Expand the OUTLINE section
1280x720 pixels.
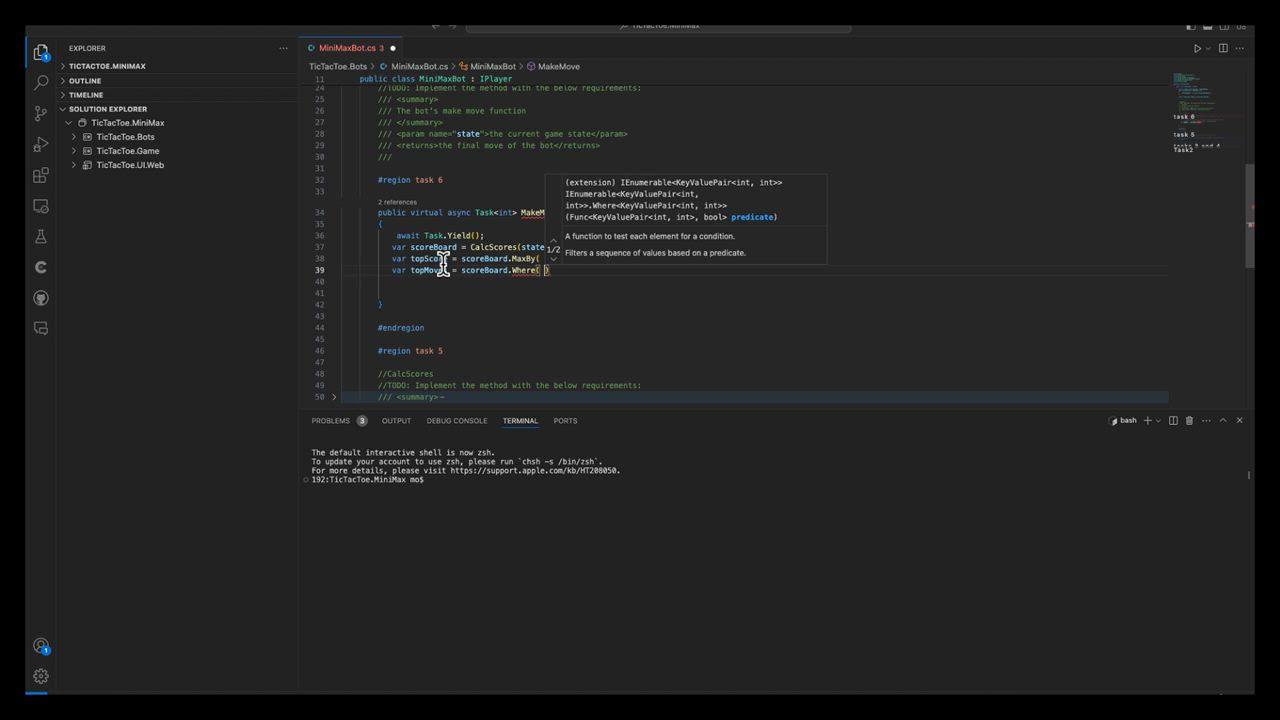[x=85, y=81]
